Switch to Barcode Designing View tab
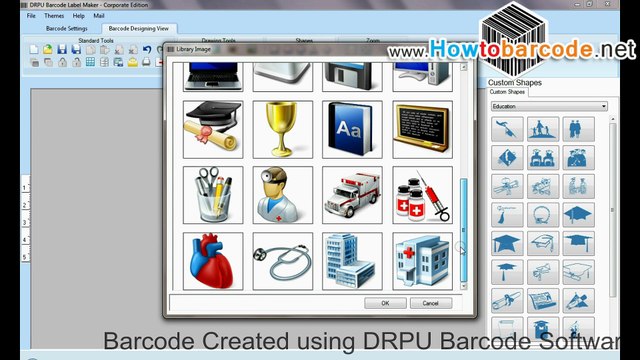This screenshot has height=360, width=640. (x=138, y=29)
